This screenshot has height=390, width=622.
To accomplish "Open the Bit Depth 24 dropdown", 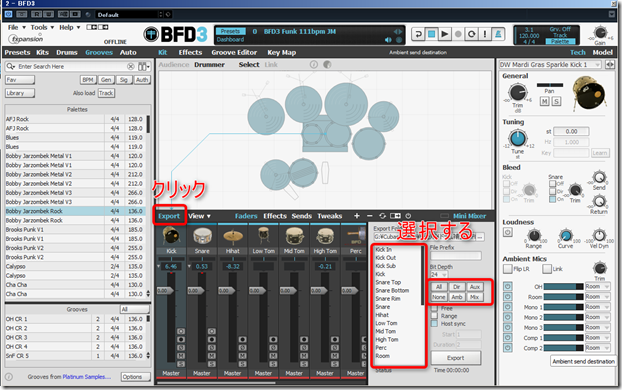I will pyautogui.click(x=439, y=275).
